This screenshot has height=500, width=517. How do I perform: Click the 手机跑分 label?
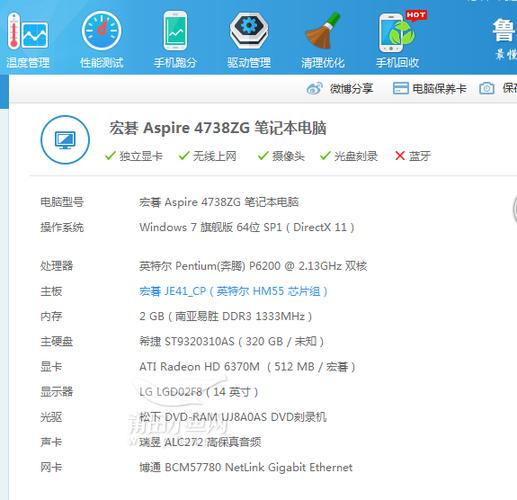tap(175, 63)
